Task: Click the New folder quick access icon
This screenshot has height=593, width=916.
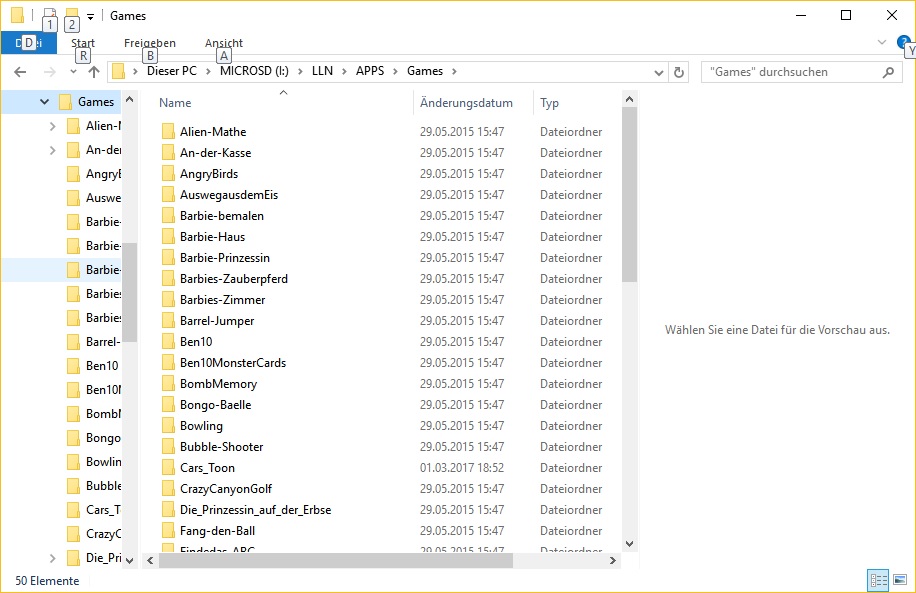Action: coord(72,15)
